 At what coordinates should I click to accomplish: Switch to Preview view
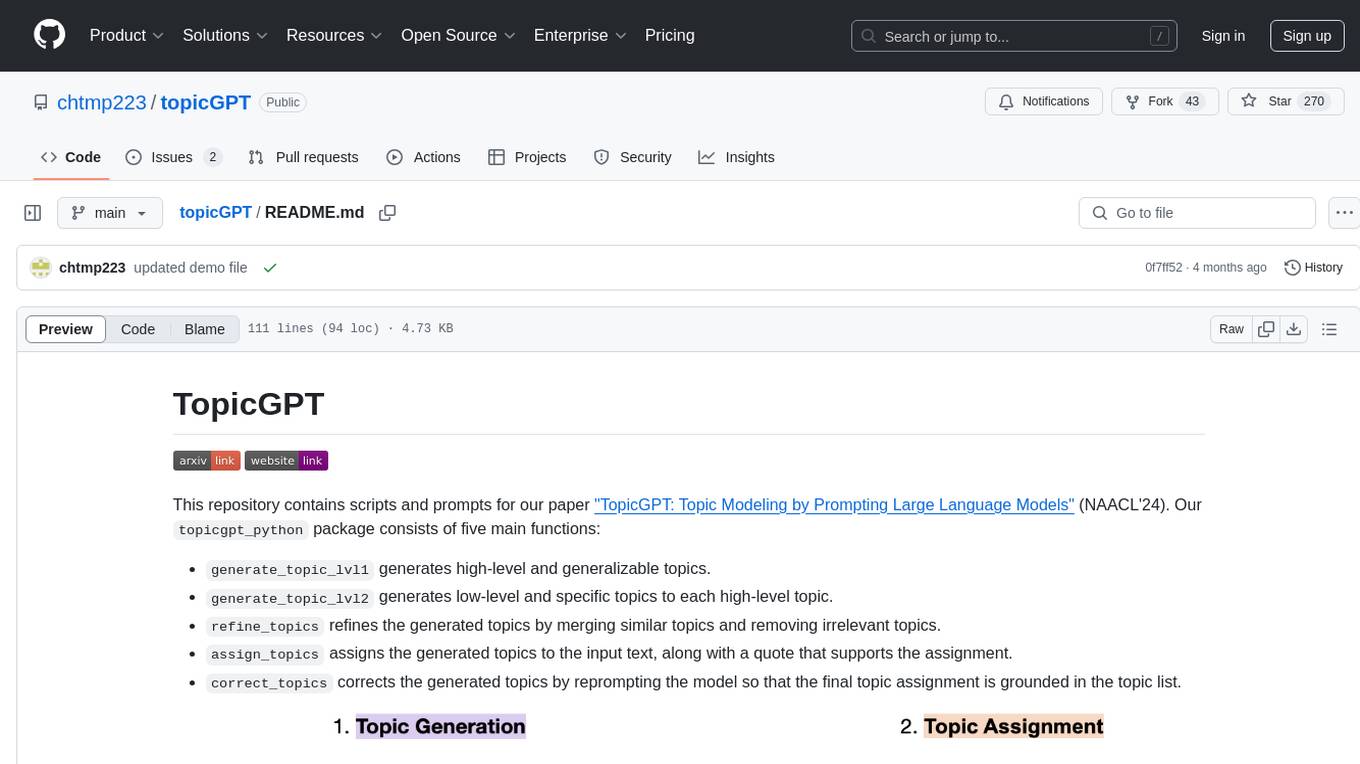point(66,329)
